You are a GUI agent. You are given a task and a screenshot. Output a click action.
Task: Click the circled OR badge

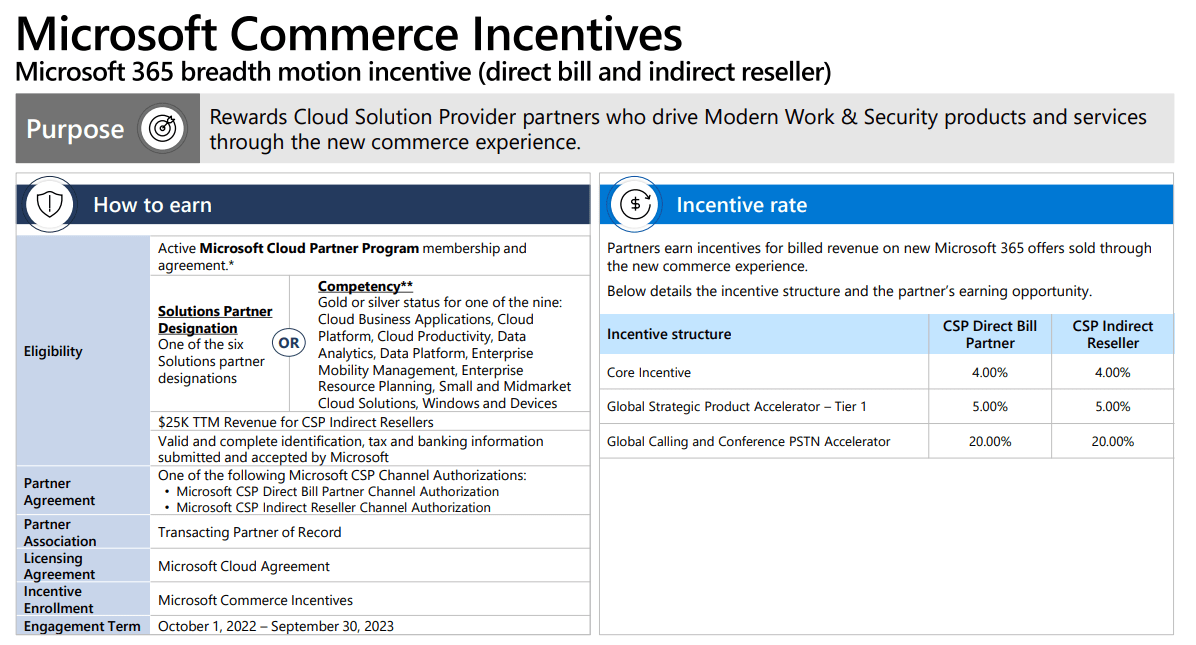pos(288,343)
